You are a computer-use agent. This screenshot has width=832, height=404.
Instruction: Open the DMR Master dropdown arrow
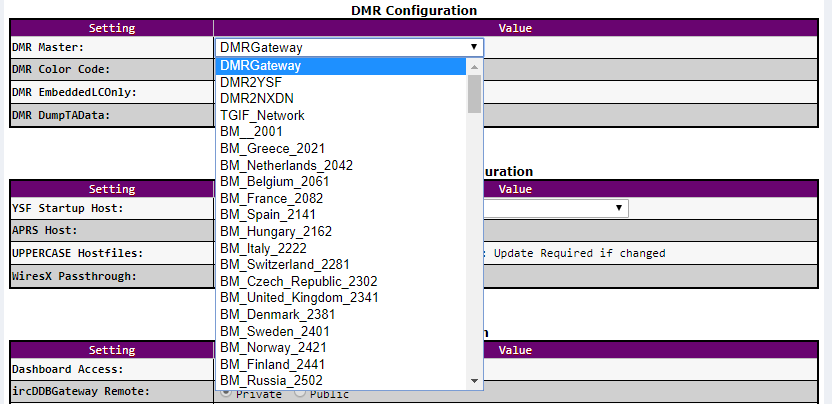474,47
